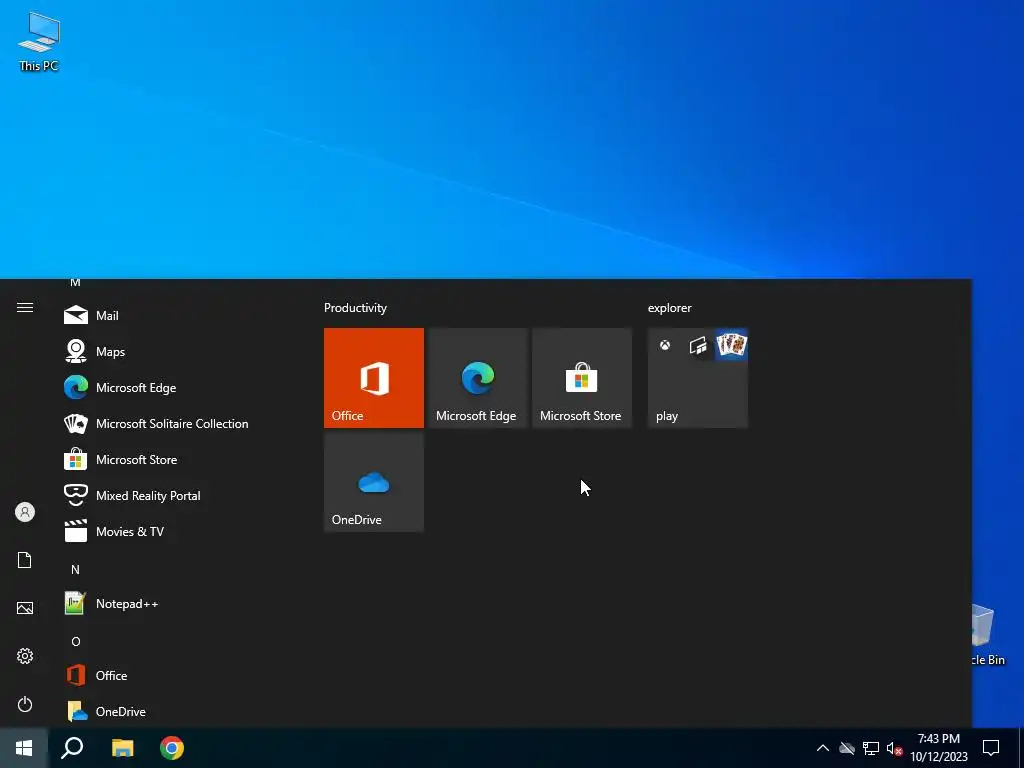Click the M letter header
This screenshot has height=768, width=1024.
click(x=75, y=283)
